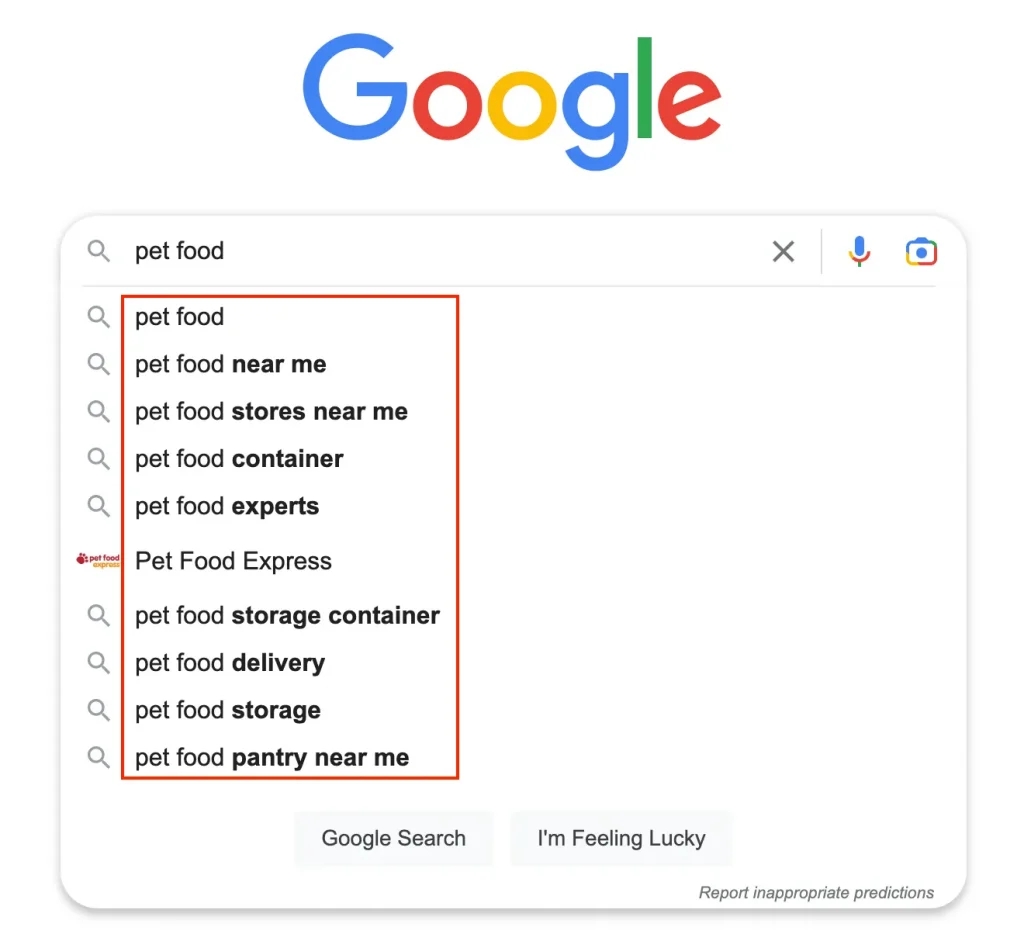Select 'pet food stores near me' suggestion
The width and height of the screenshot is (1024, 934).
pyautogui.click(x=271, y=411)
